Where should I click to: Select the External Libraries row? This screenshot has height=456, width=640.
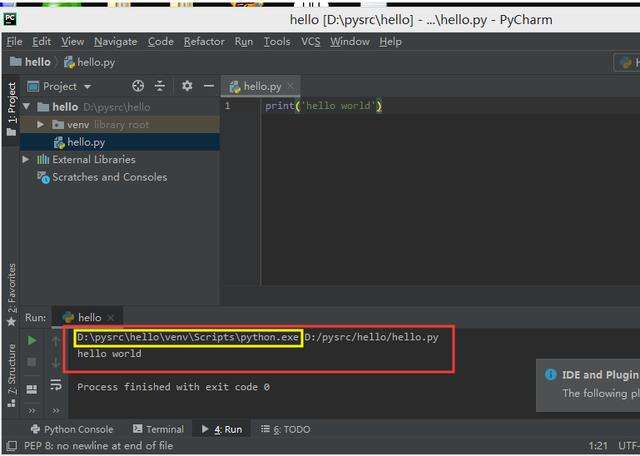click(119, 159)
